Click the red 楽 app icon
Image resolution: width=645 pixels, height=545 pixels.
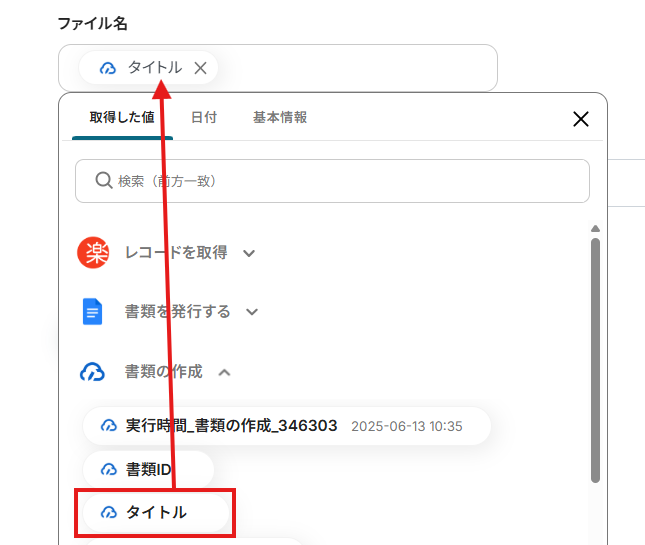pos(93,253)
